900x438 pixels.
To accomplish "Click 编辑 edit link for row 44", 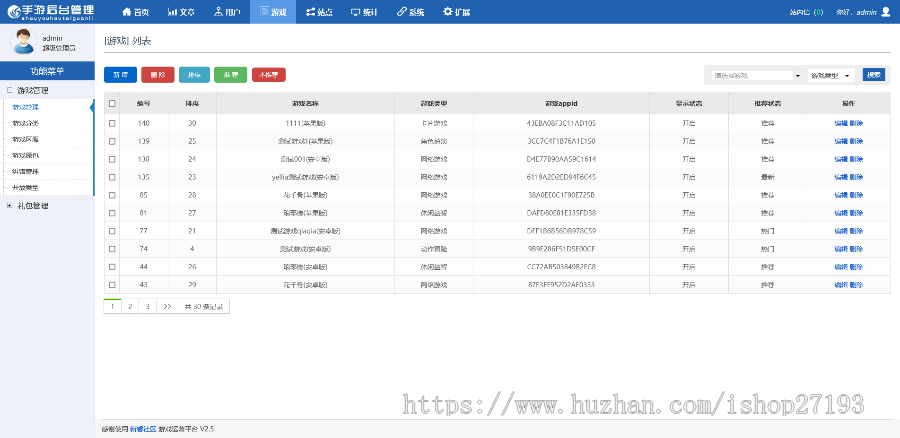I will tap(841, 267).
